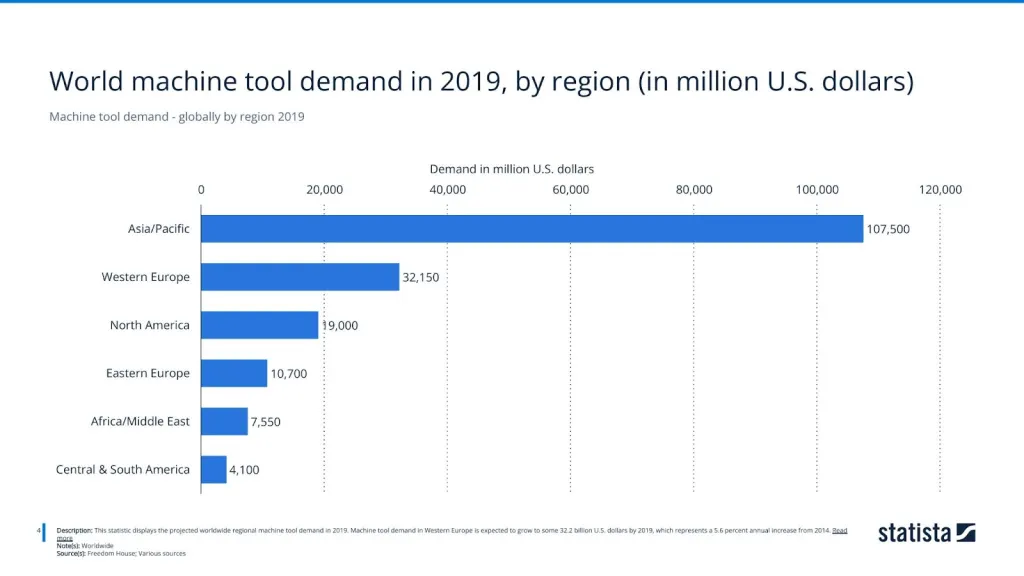Select the Central & South America bar

[214, 469]
